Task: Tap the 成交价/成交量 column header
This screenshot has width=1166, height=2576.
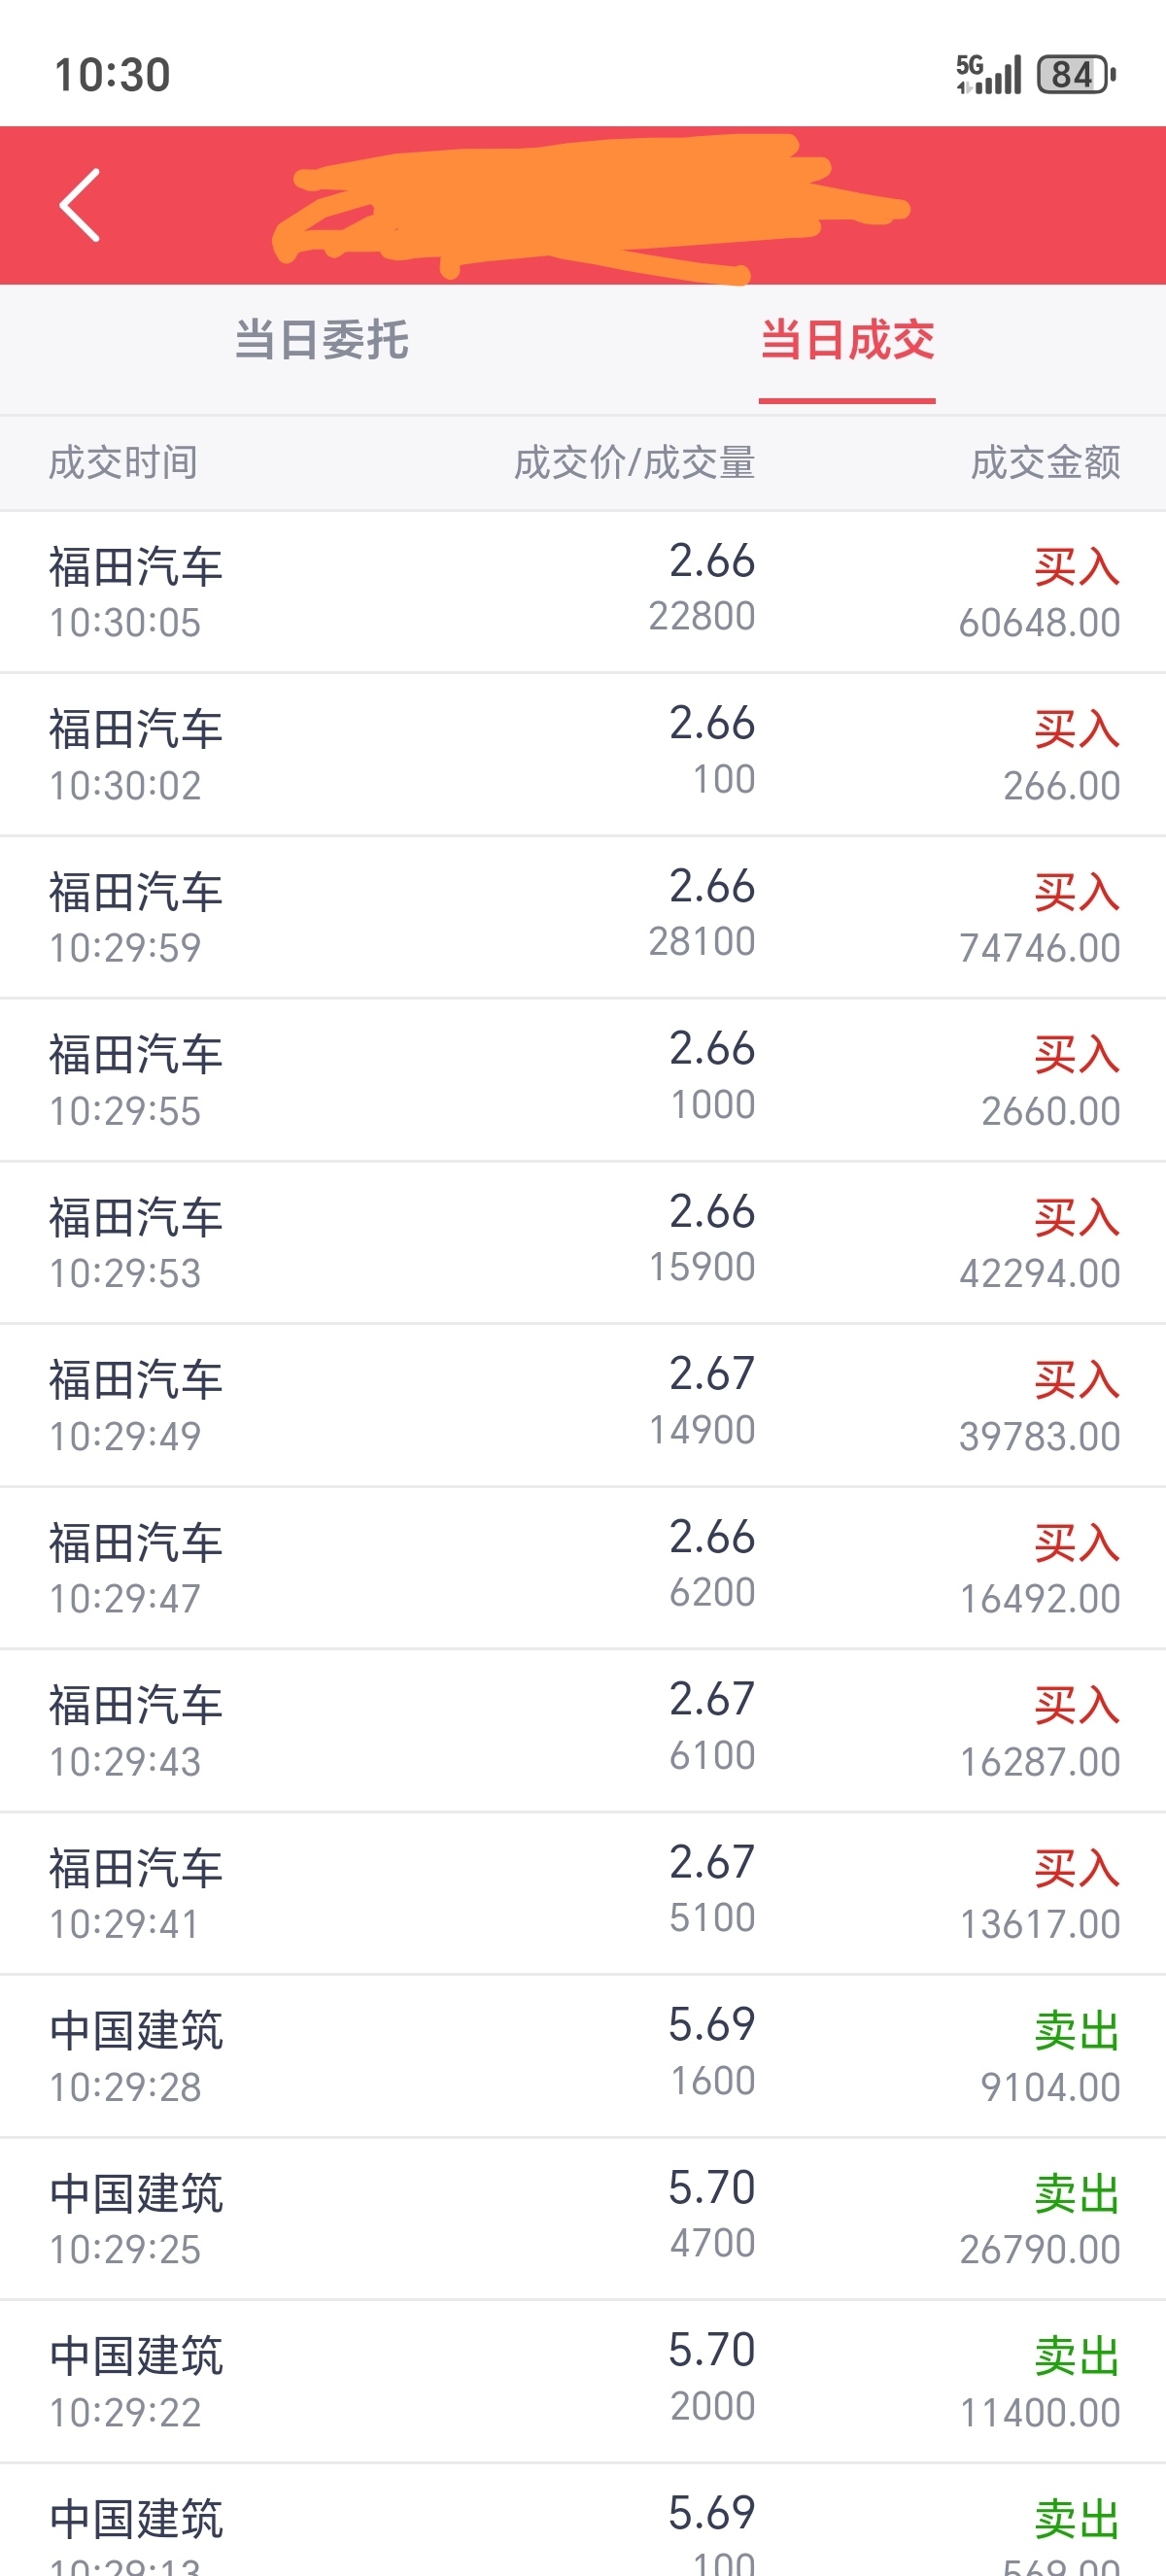Action: [634, 463]
